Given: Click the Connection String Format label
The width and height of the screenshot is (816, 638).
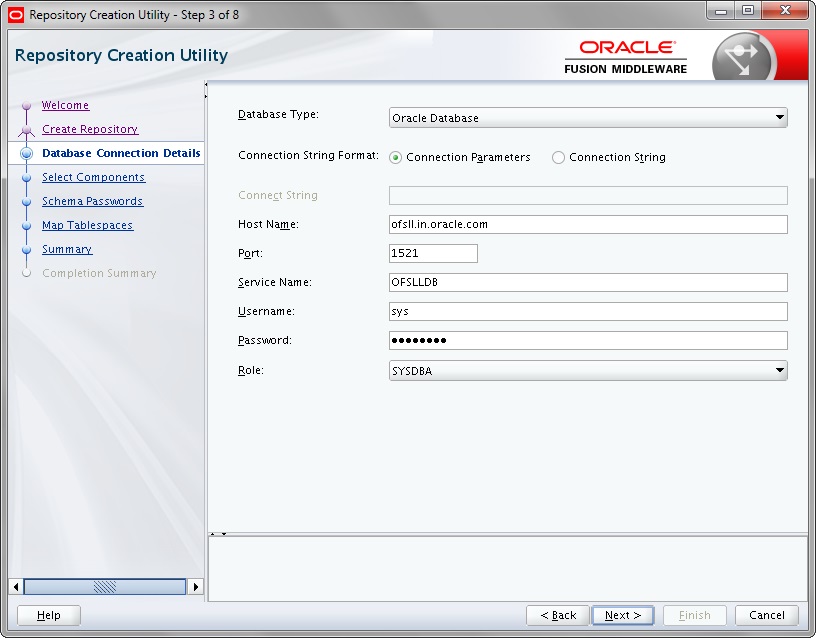Looking at the screenshot, I should click(309, 155).
